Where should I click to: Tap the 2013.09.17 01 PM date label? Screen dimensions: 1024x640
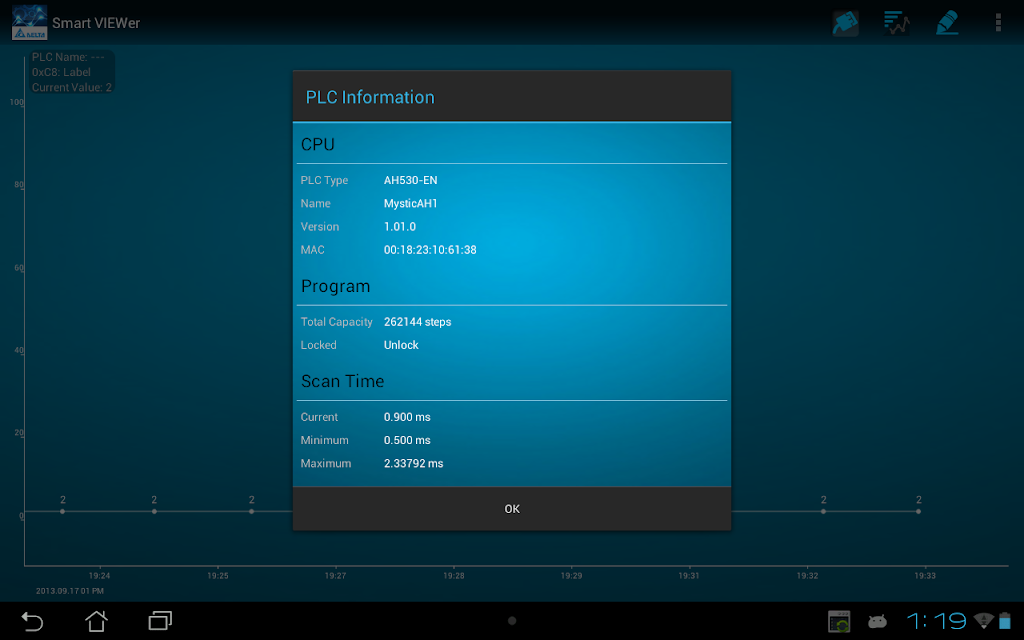(x=70, y=591)
